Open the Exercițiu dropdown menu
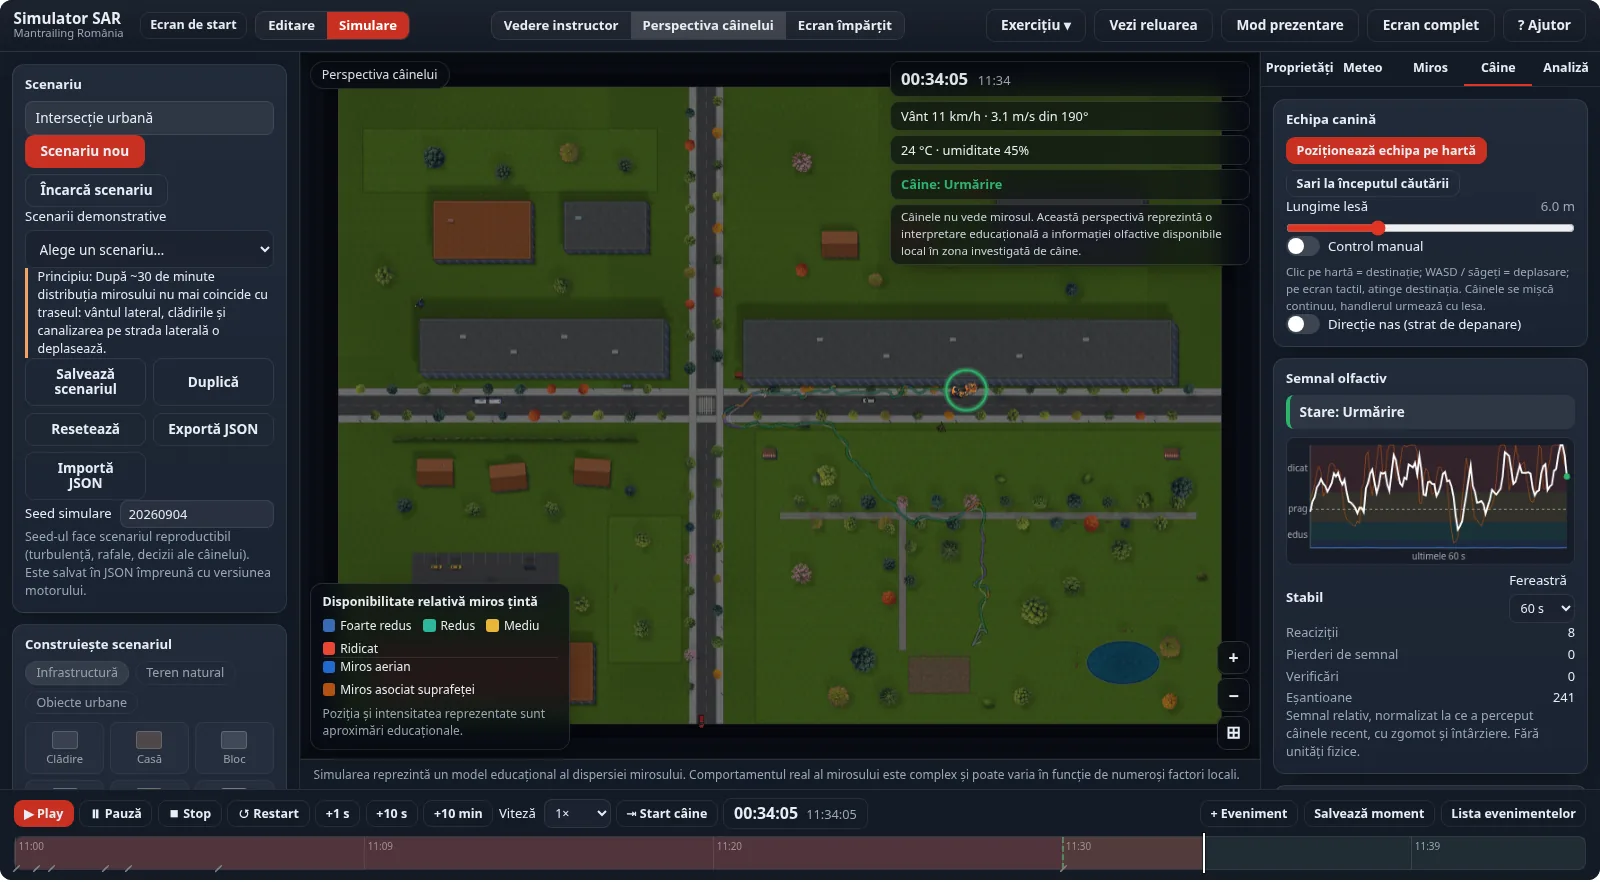Screen dimensions: 1600x882 point(1035,25)
